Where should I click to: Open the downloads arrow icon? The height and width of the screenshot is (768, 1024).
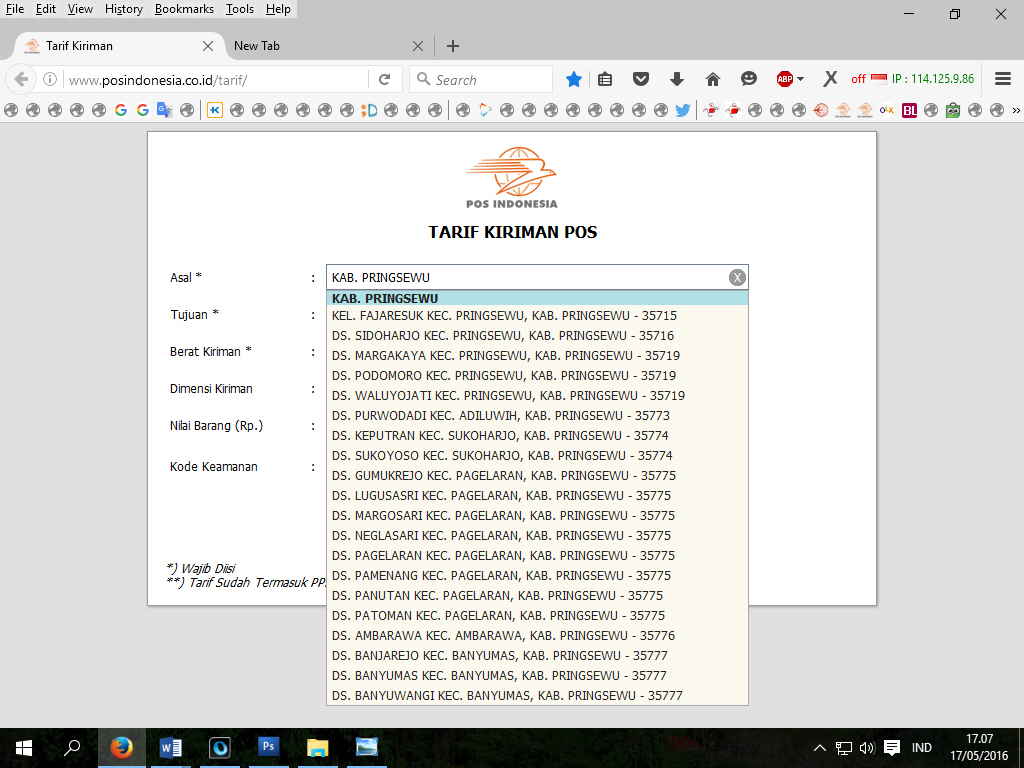pyautogui.click(x=677, y=80)
